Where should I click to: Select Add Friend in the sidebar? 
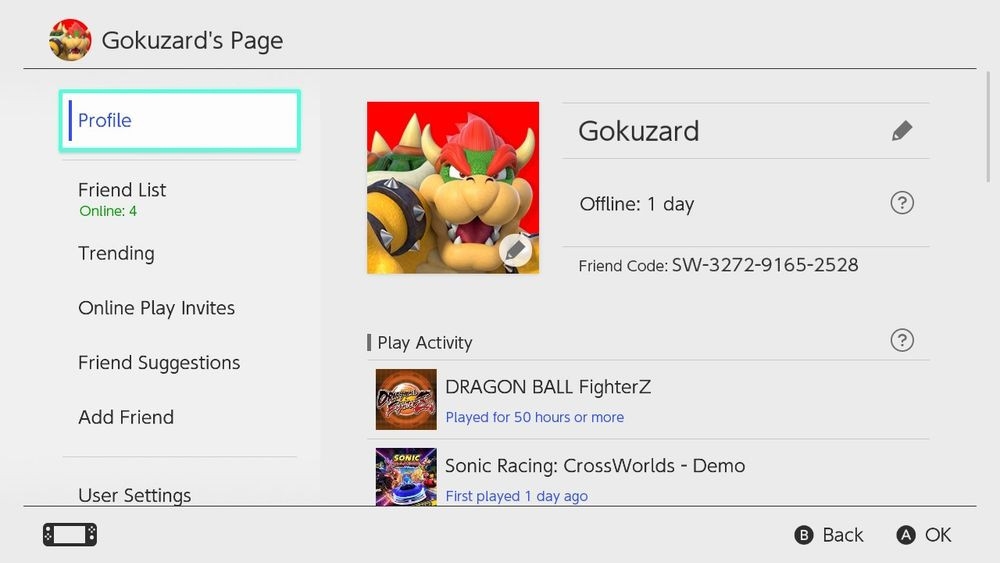tap(126, 417)
